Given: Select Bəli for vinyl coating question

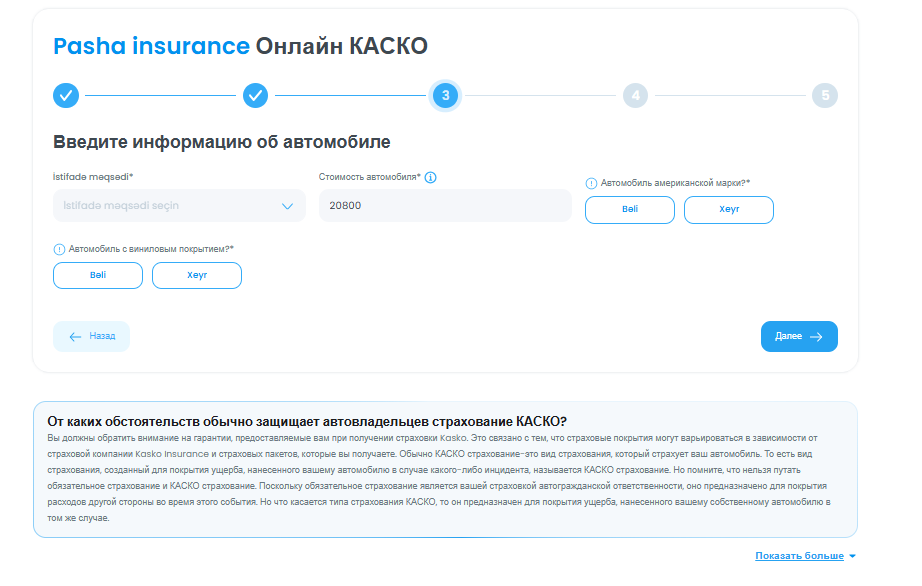Looking at the screenshot, I should tap(97, 275).
